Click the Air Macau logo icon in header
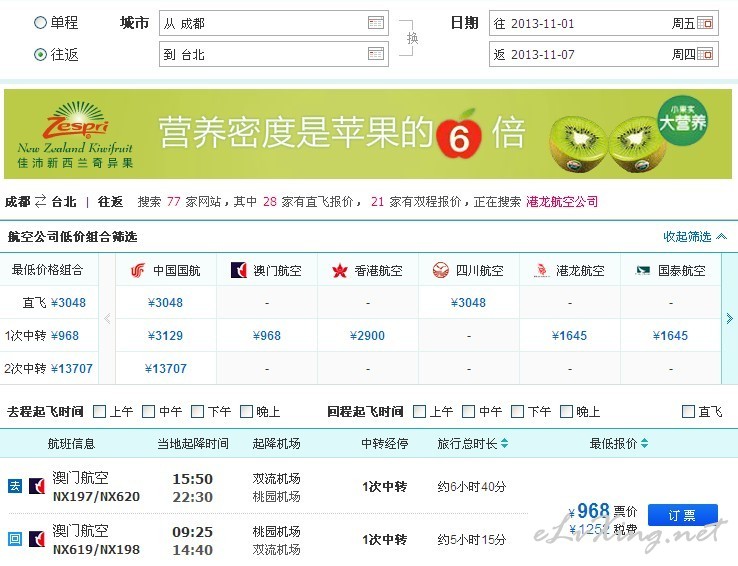 pyautogui.click(x=239, y=270)
